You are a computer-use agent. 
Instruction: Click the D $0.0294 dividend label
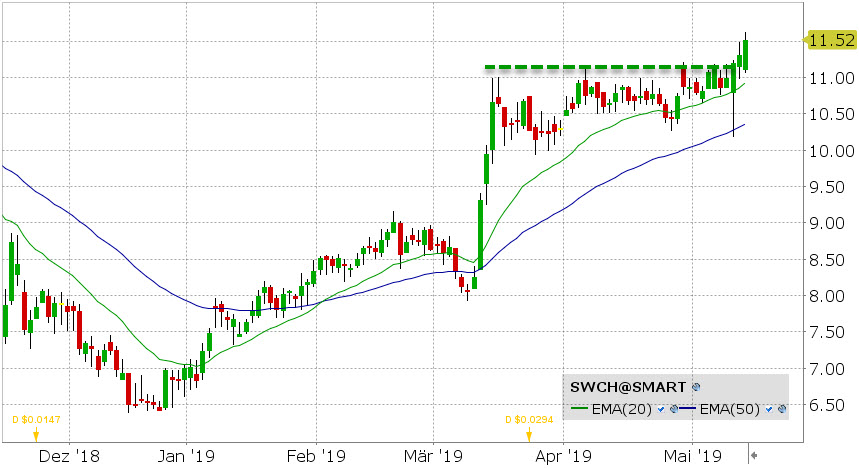pyautogui.click(x=529, y=420)
